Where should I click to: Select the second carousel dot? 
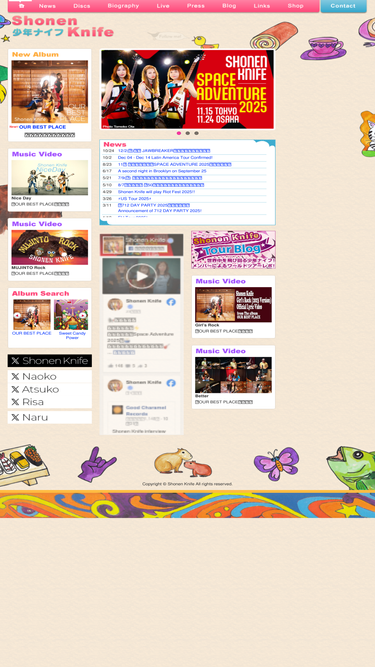188,133
